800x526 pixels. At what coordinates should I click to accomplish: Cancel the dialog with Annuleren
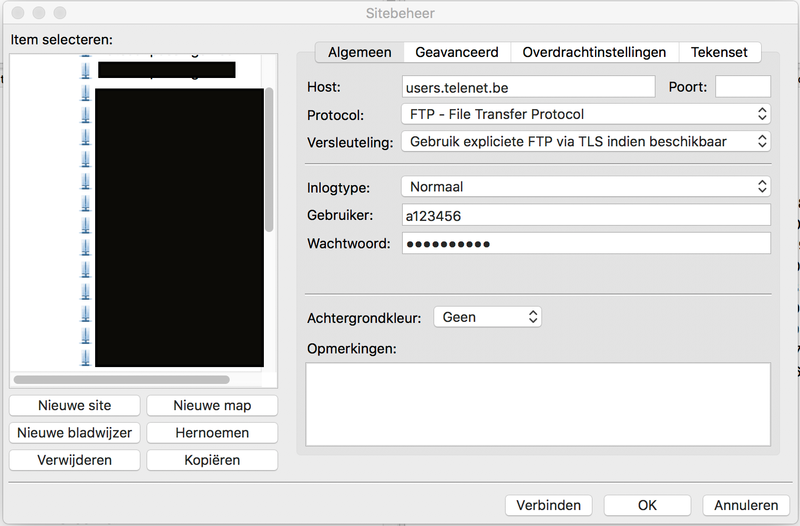pyautogui.click(x=746, y=505)
